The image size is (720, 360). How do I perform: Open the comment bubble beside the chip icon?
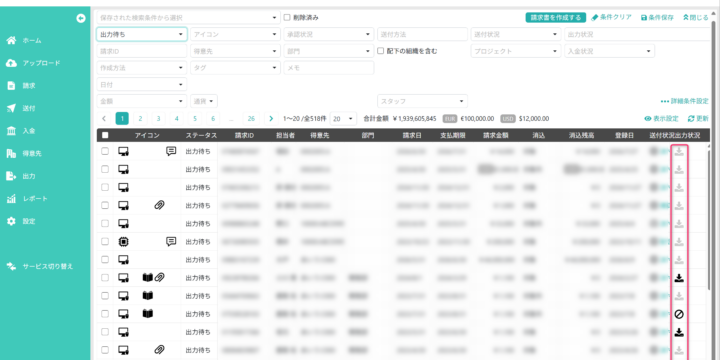coord(171,241)
